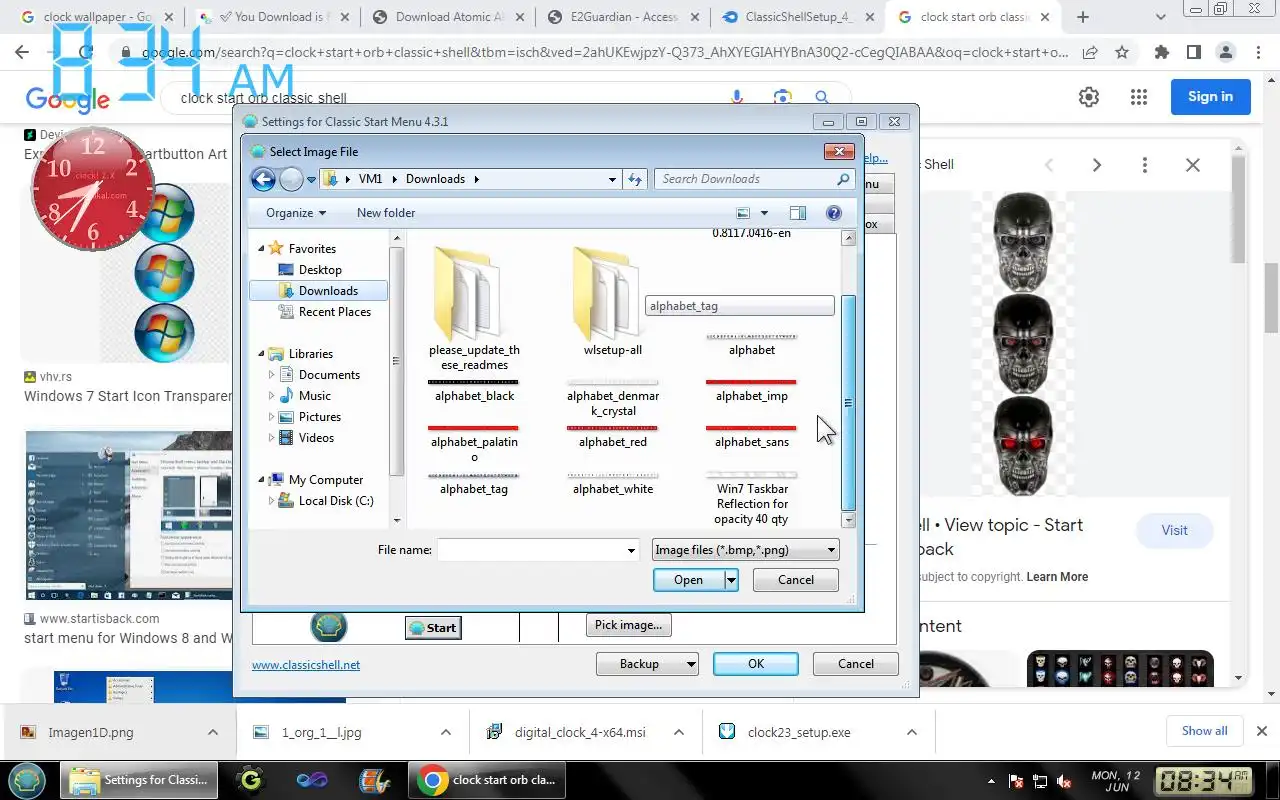Select Desktop in Favorites

(x=320, y=270)
